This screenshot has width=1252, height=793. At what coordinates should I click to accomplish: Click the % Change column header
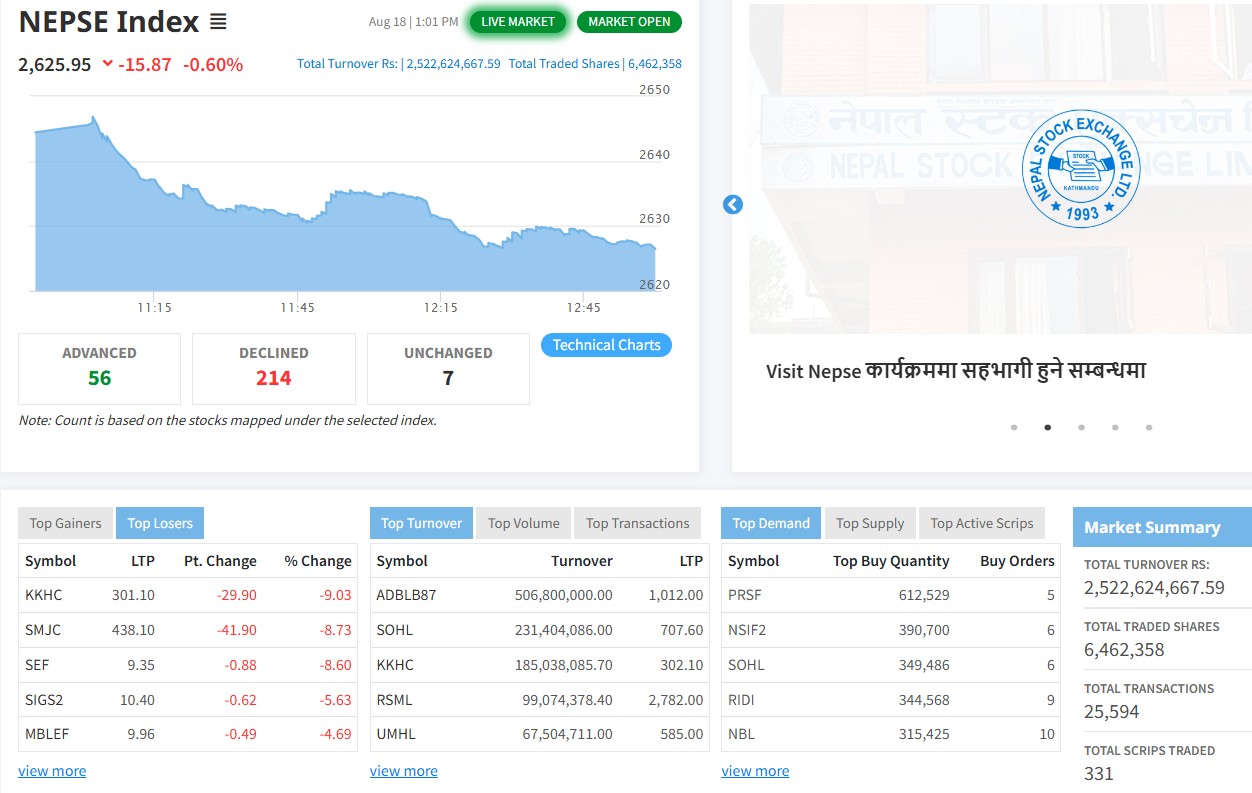[x=318, y=561]
